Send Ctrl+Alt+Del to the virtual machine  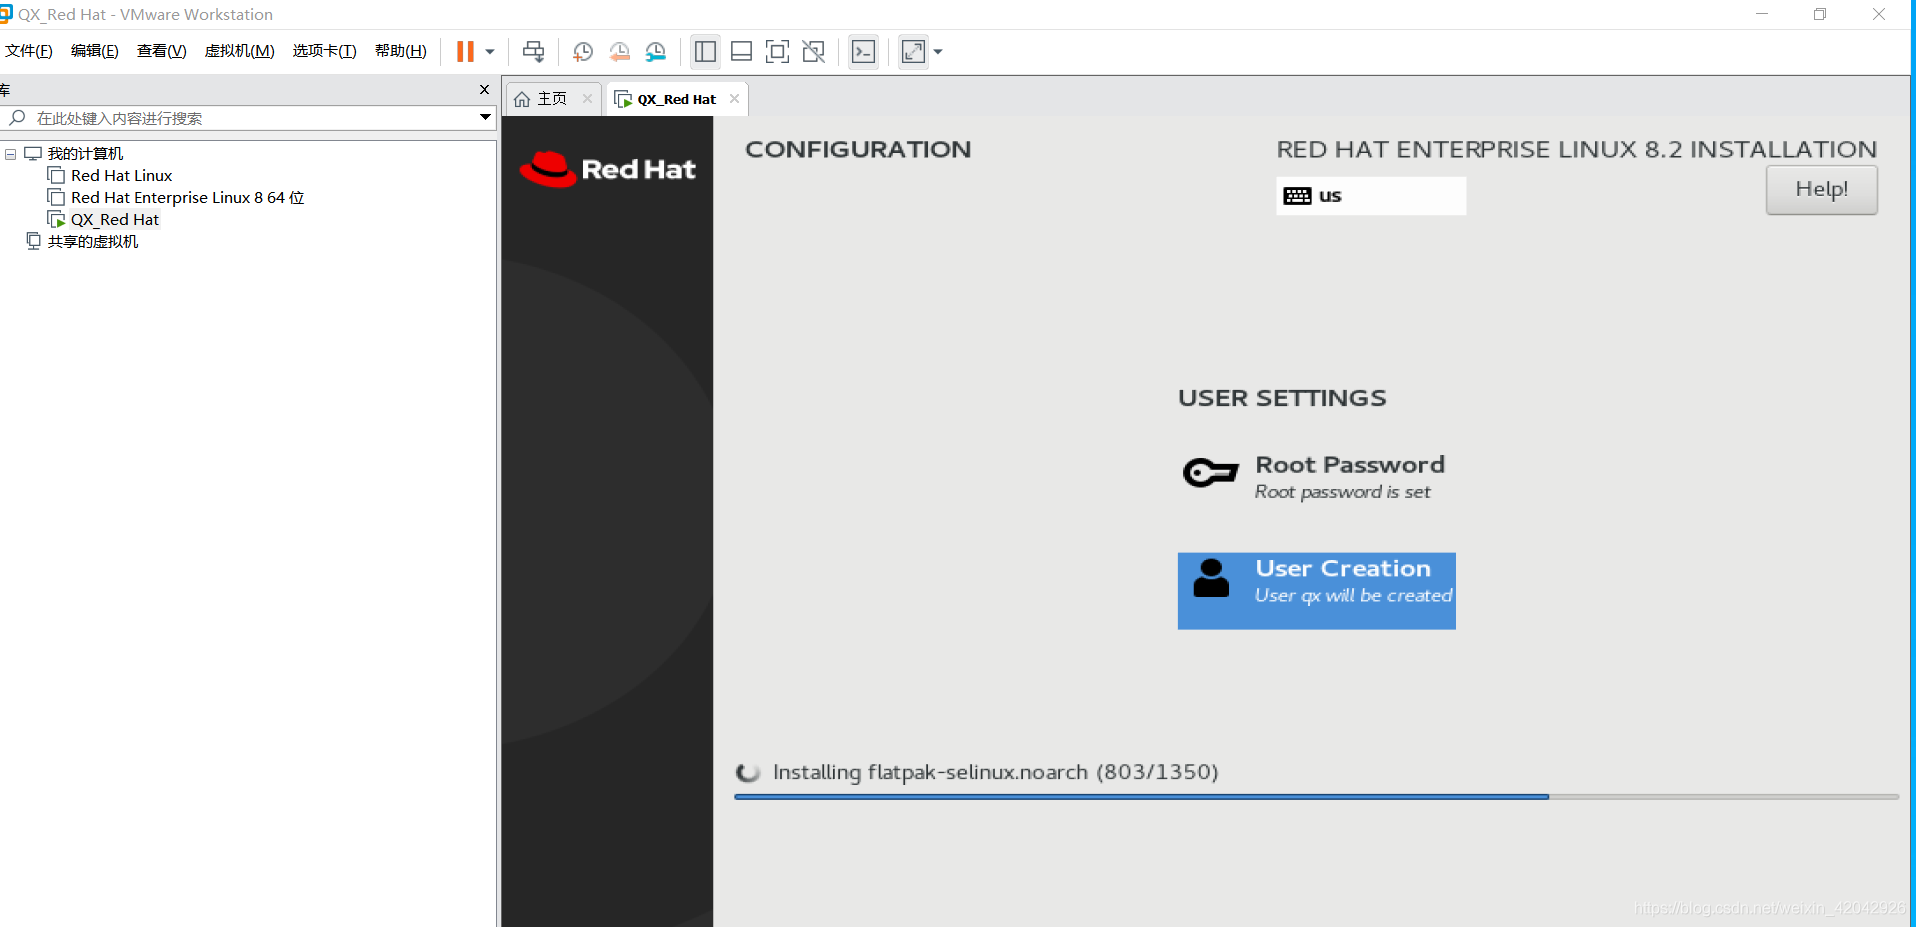pos(534,52)
